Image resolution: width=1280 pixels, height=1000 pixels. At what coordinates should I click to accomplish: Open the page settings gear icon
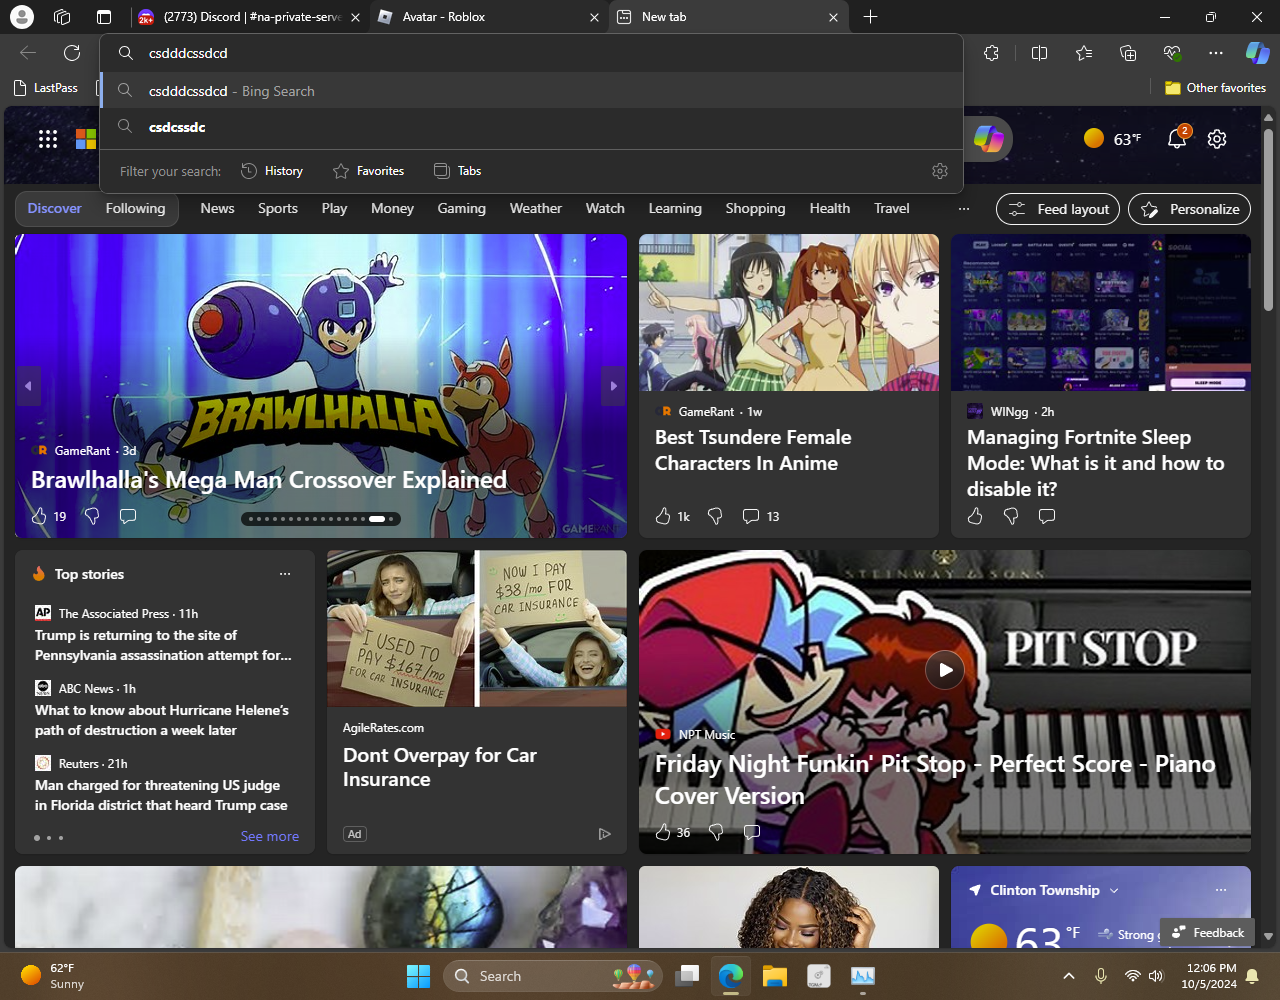(x=1217, y=139)
